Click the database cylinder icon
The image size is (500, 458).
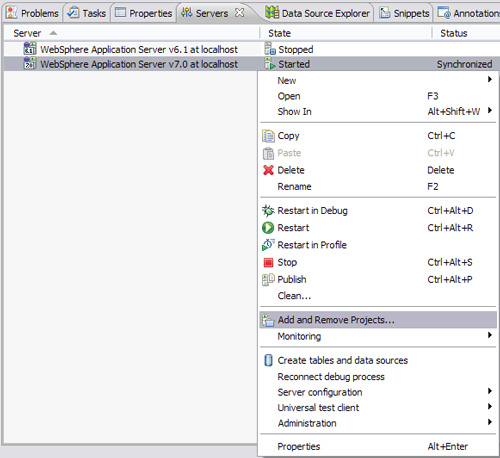click(x=268, y=360)
